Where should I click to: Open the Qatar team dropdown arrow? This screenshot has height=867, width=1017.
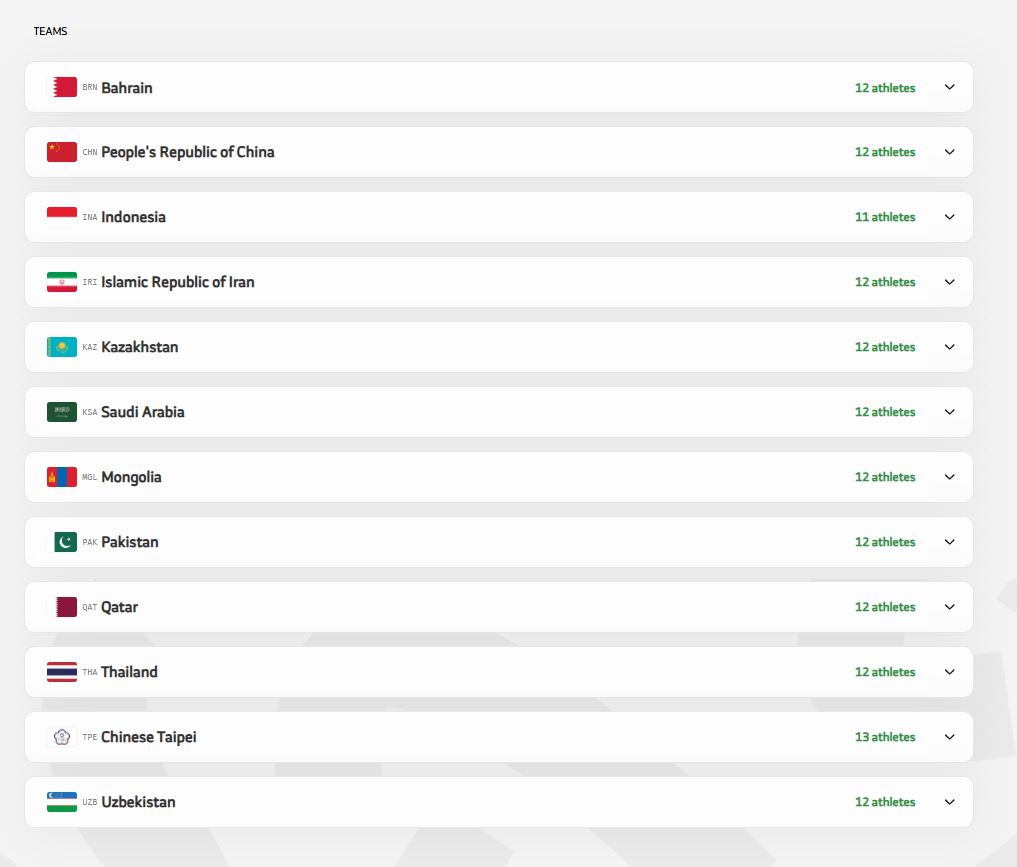click(x=949, y=607)
